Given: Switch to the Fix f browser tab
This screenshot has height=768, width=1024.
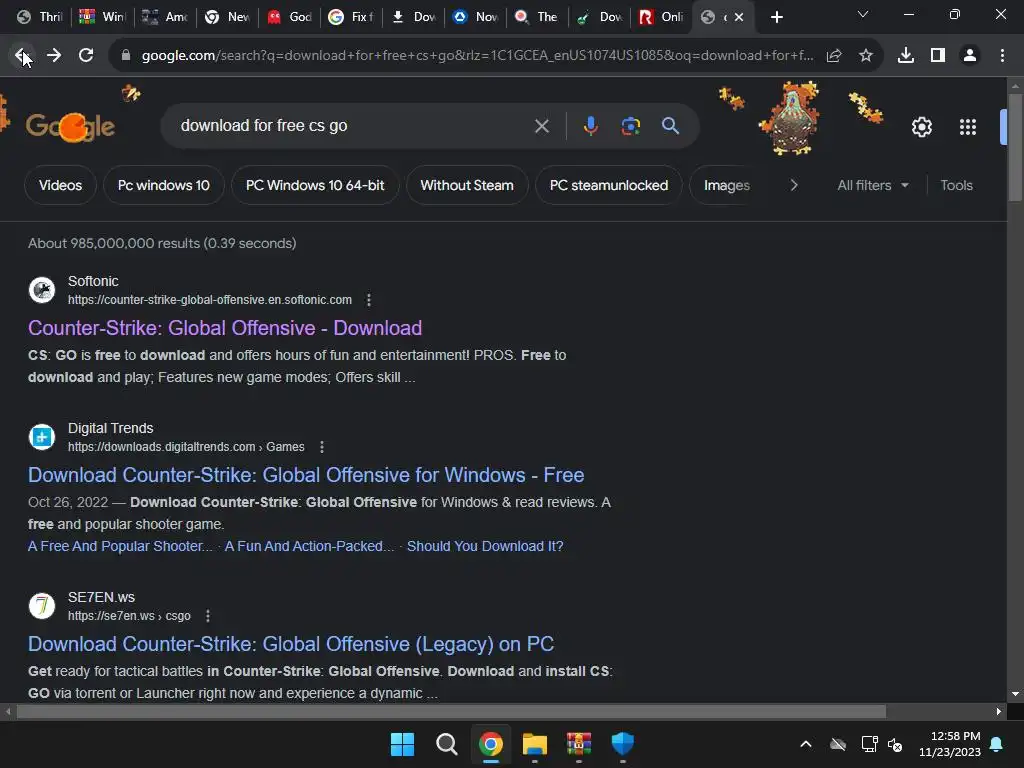Looking at the screenshot, I should [351, 17].
